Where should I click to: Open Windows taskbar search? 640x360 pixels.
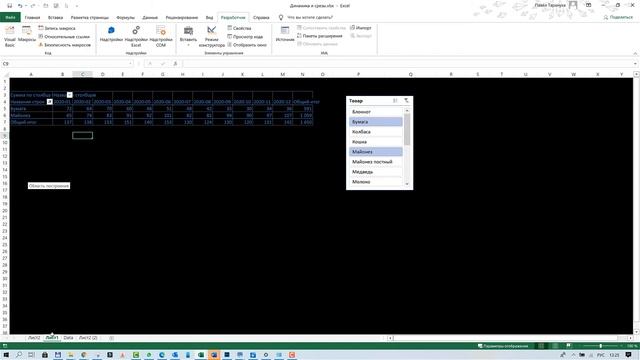coord(19,355)
